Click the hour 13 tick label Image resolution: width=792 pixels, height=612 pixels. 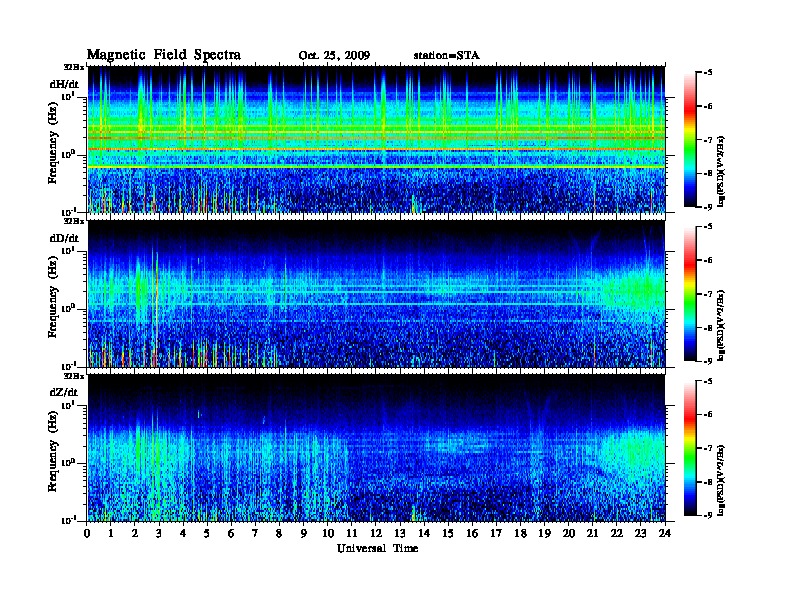(x=400, y=534)
